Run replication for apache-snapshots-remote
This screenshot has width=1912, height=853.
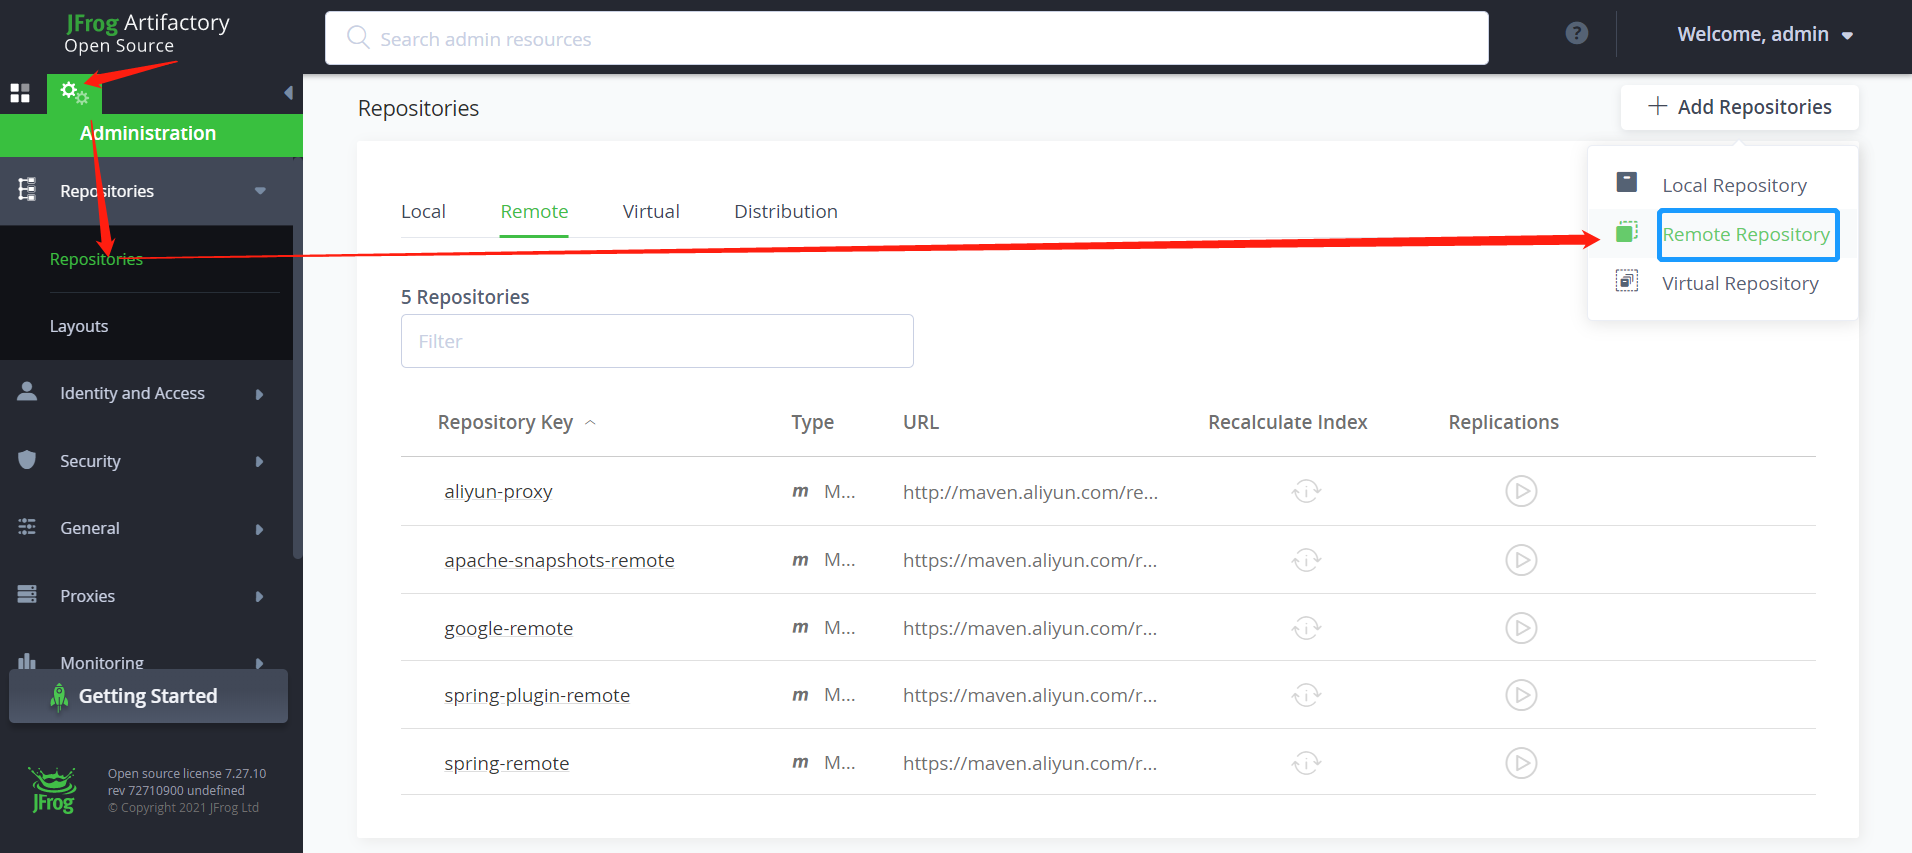(1521, 560)
